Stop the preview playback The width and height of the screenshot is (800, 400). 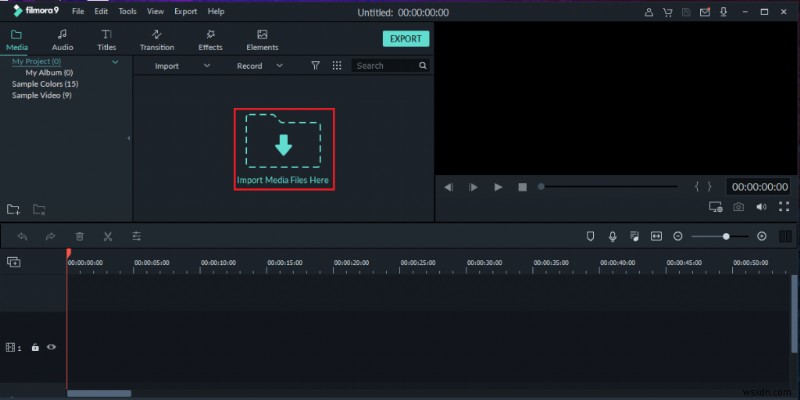point(522,187)
